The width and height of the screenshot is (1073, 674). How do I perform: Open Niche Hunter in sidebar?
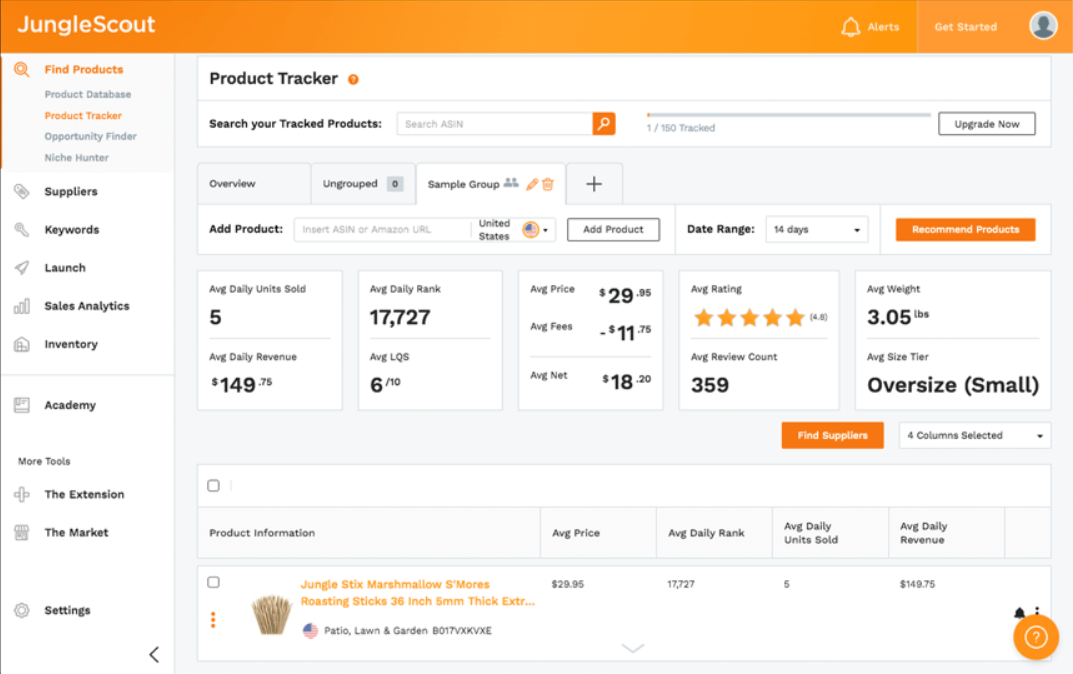[x=77, y=157]
